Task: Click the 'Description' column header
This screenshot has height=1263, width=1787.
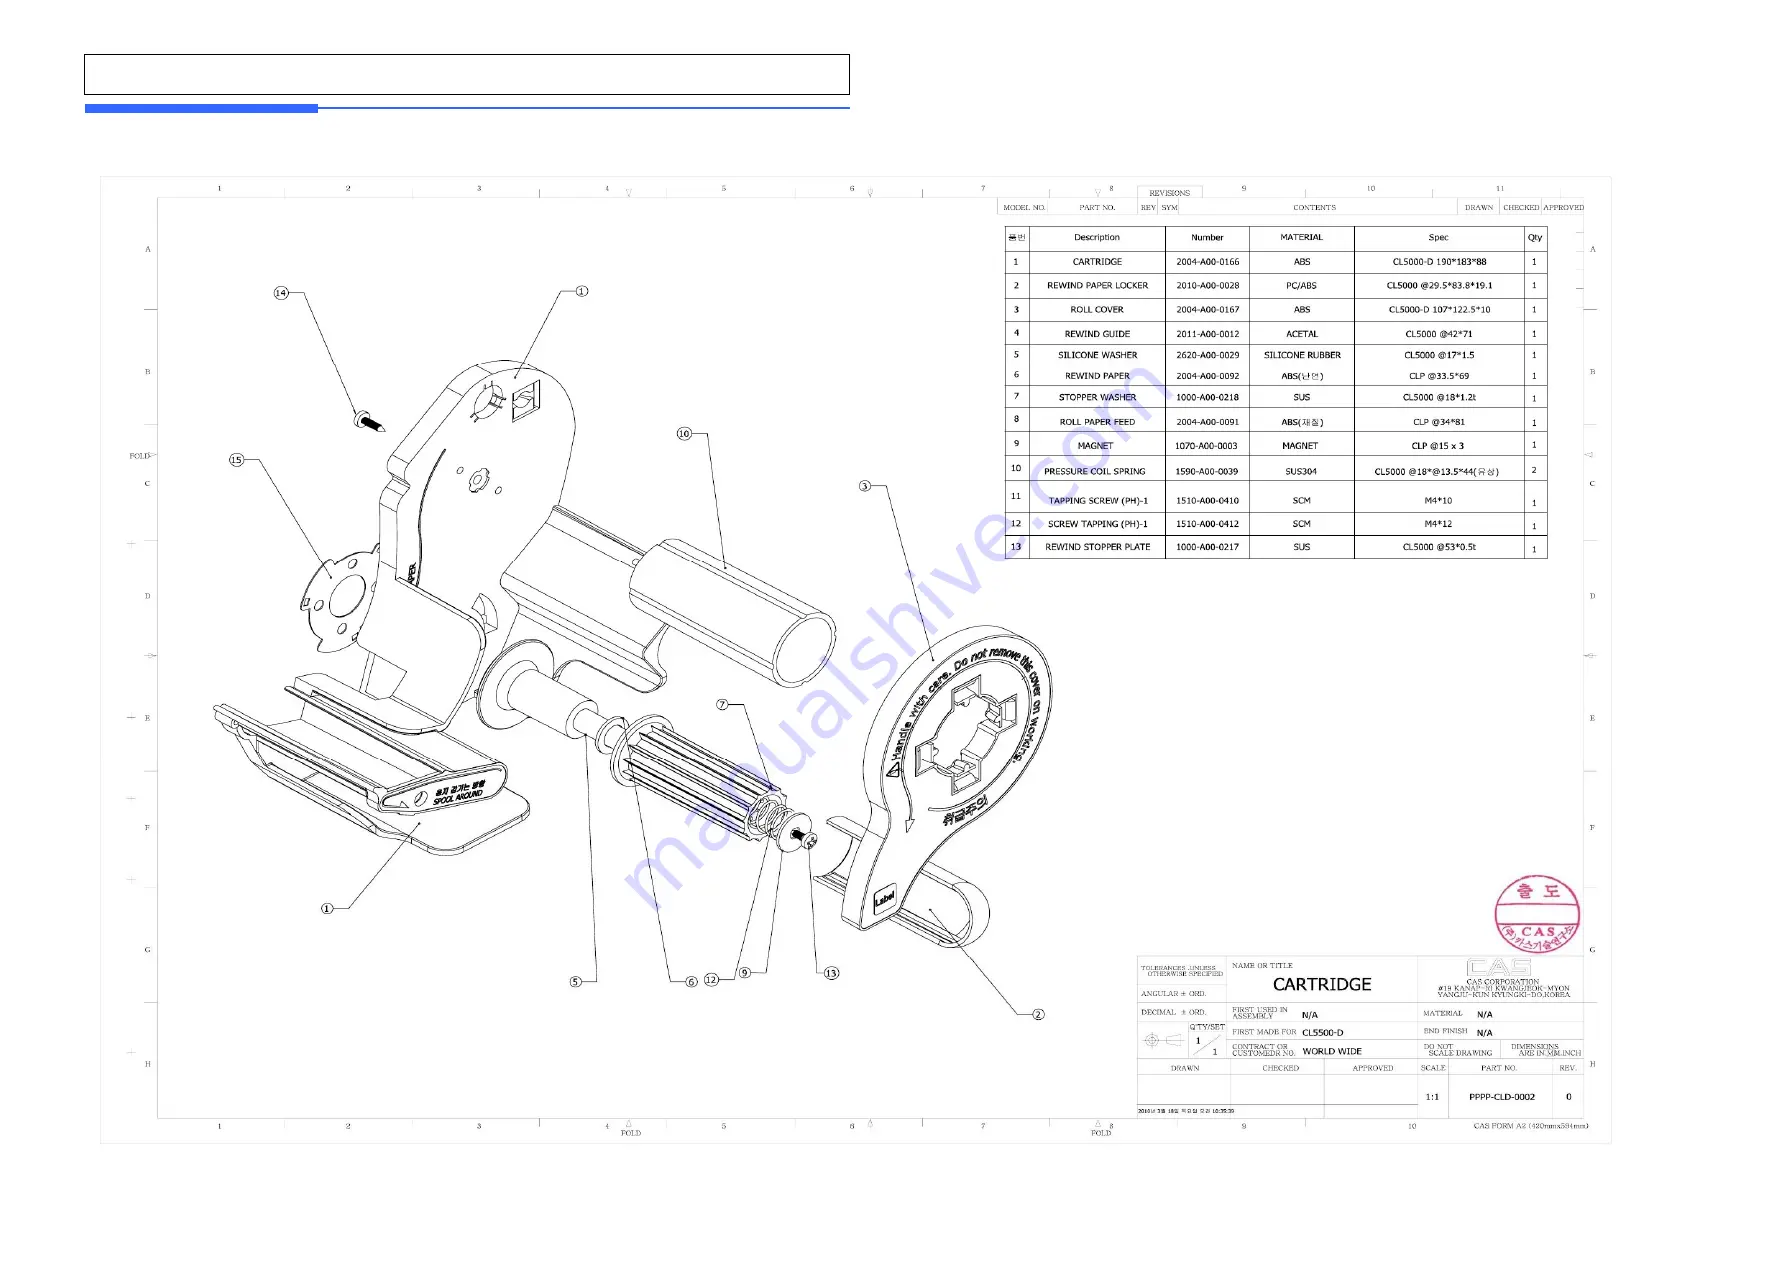Action: (x=1097, y=238)
